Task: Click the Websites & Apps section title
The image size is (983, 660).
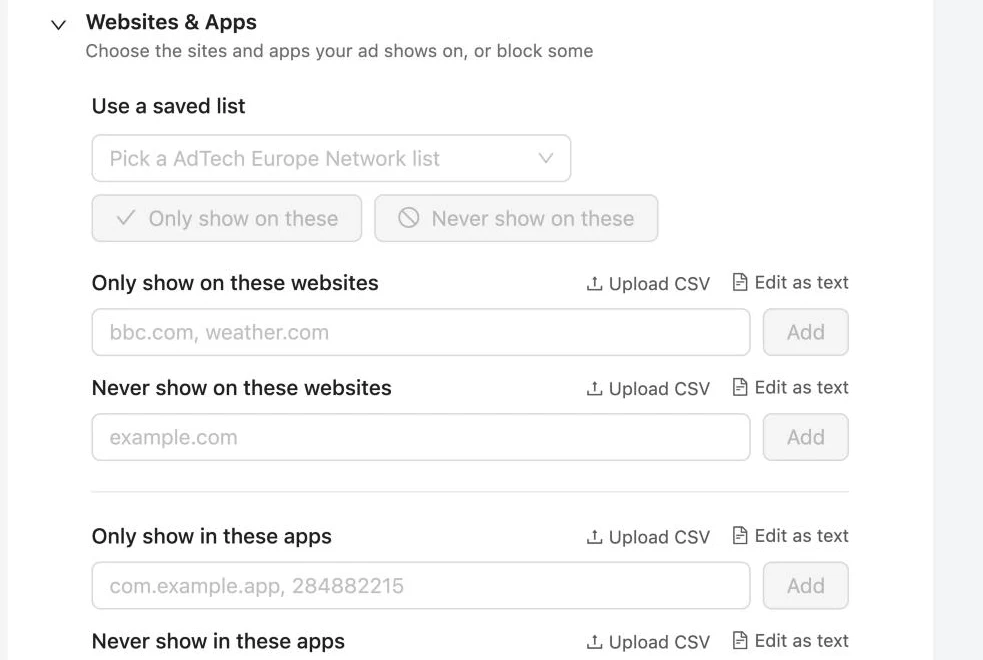Action: tap(171, 22)
